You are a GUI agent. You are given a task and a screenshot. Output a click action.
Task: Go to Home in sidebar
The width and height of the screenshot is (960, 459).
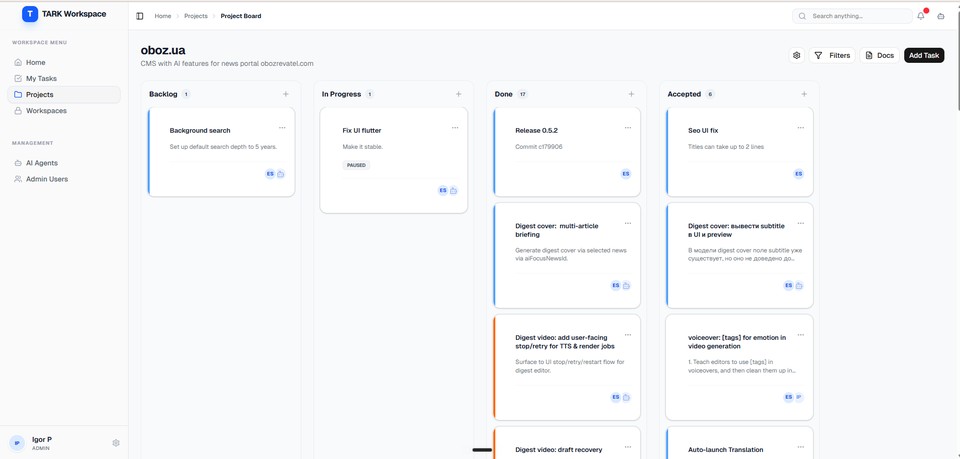tap(64, 62)
